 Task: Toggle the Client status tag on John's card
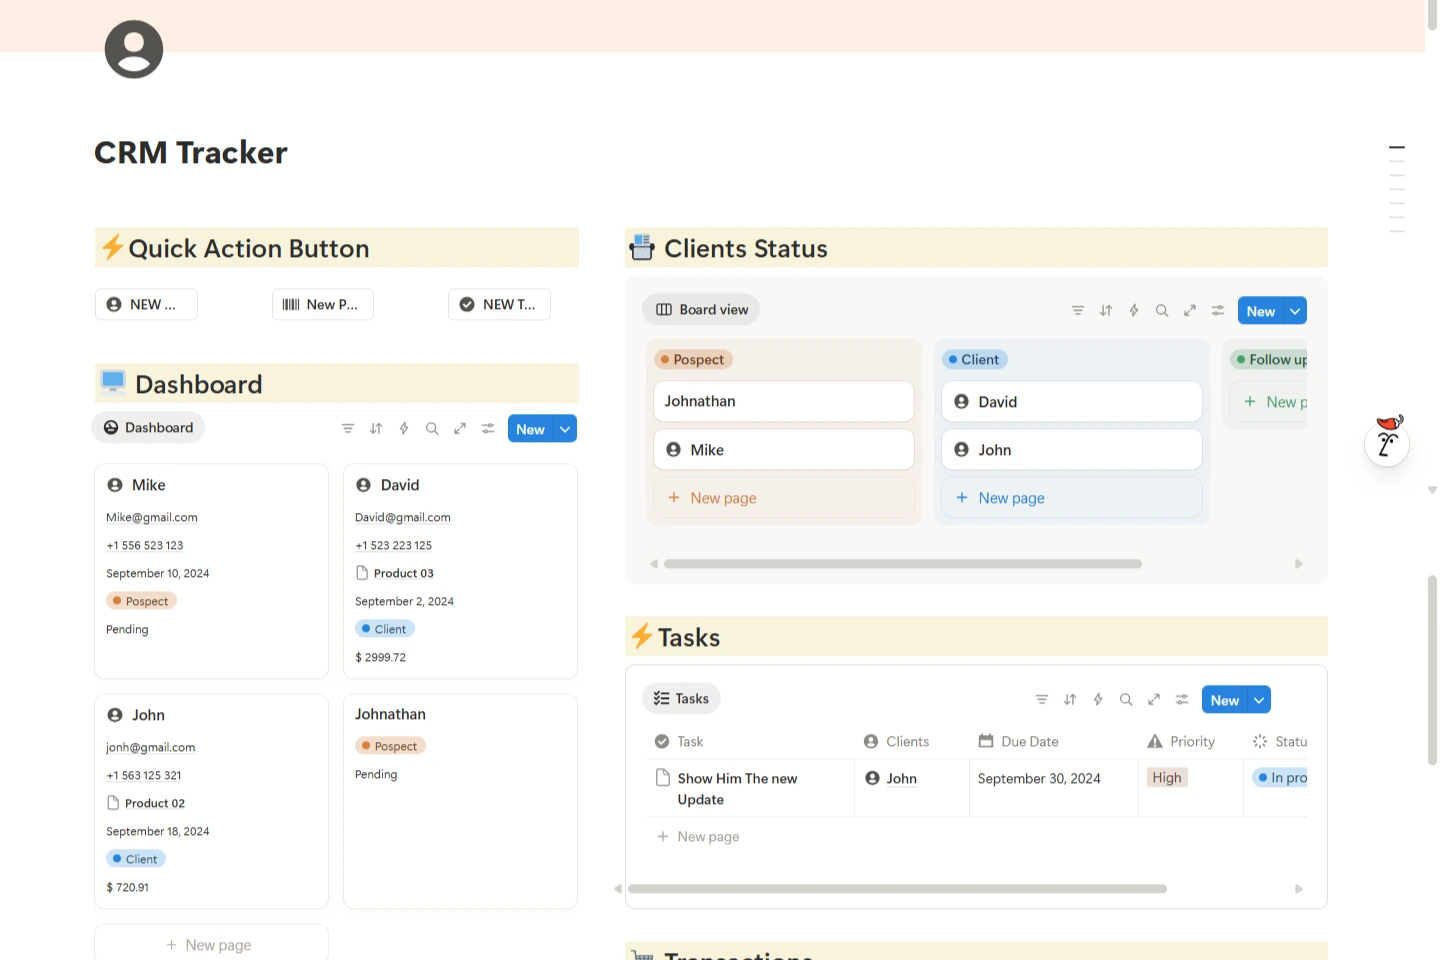(x=135, y=858)
